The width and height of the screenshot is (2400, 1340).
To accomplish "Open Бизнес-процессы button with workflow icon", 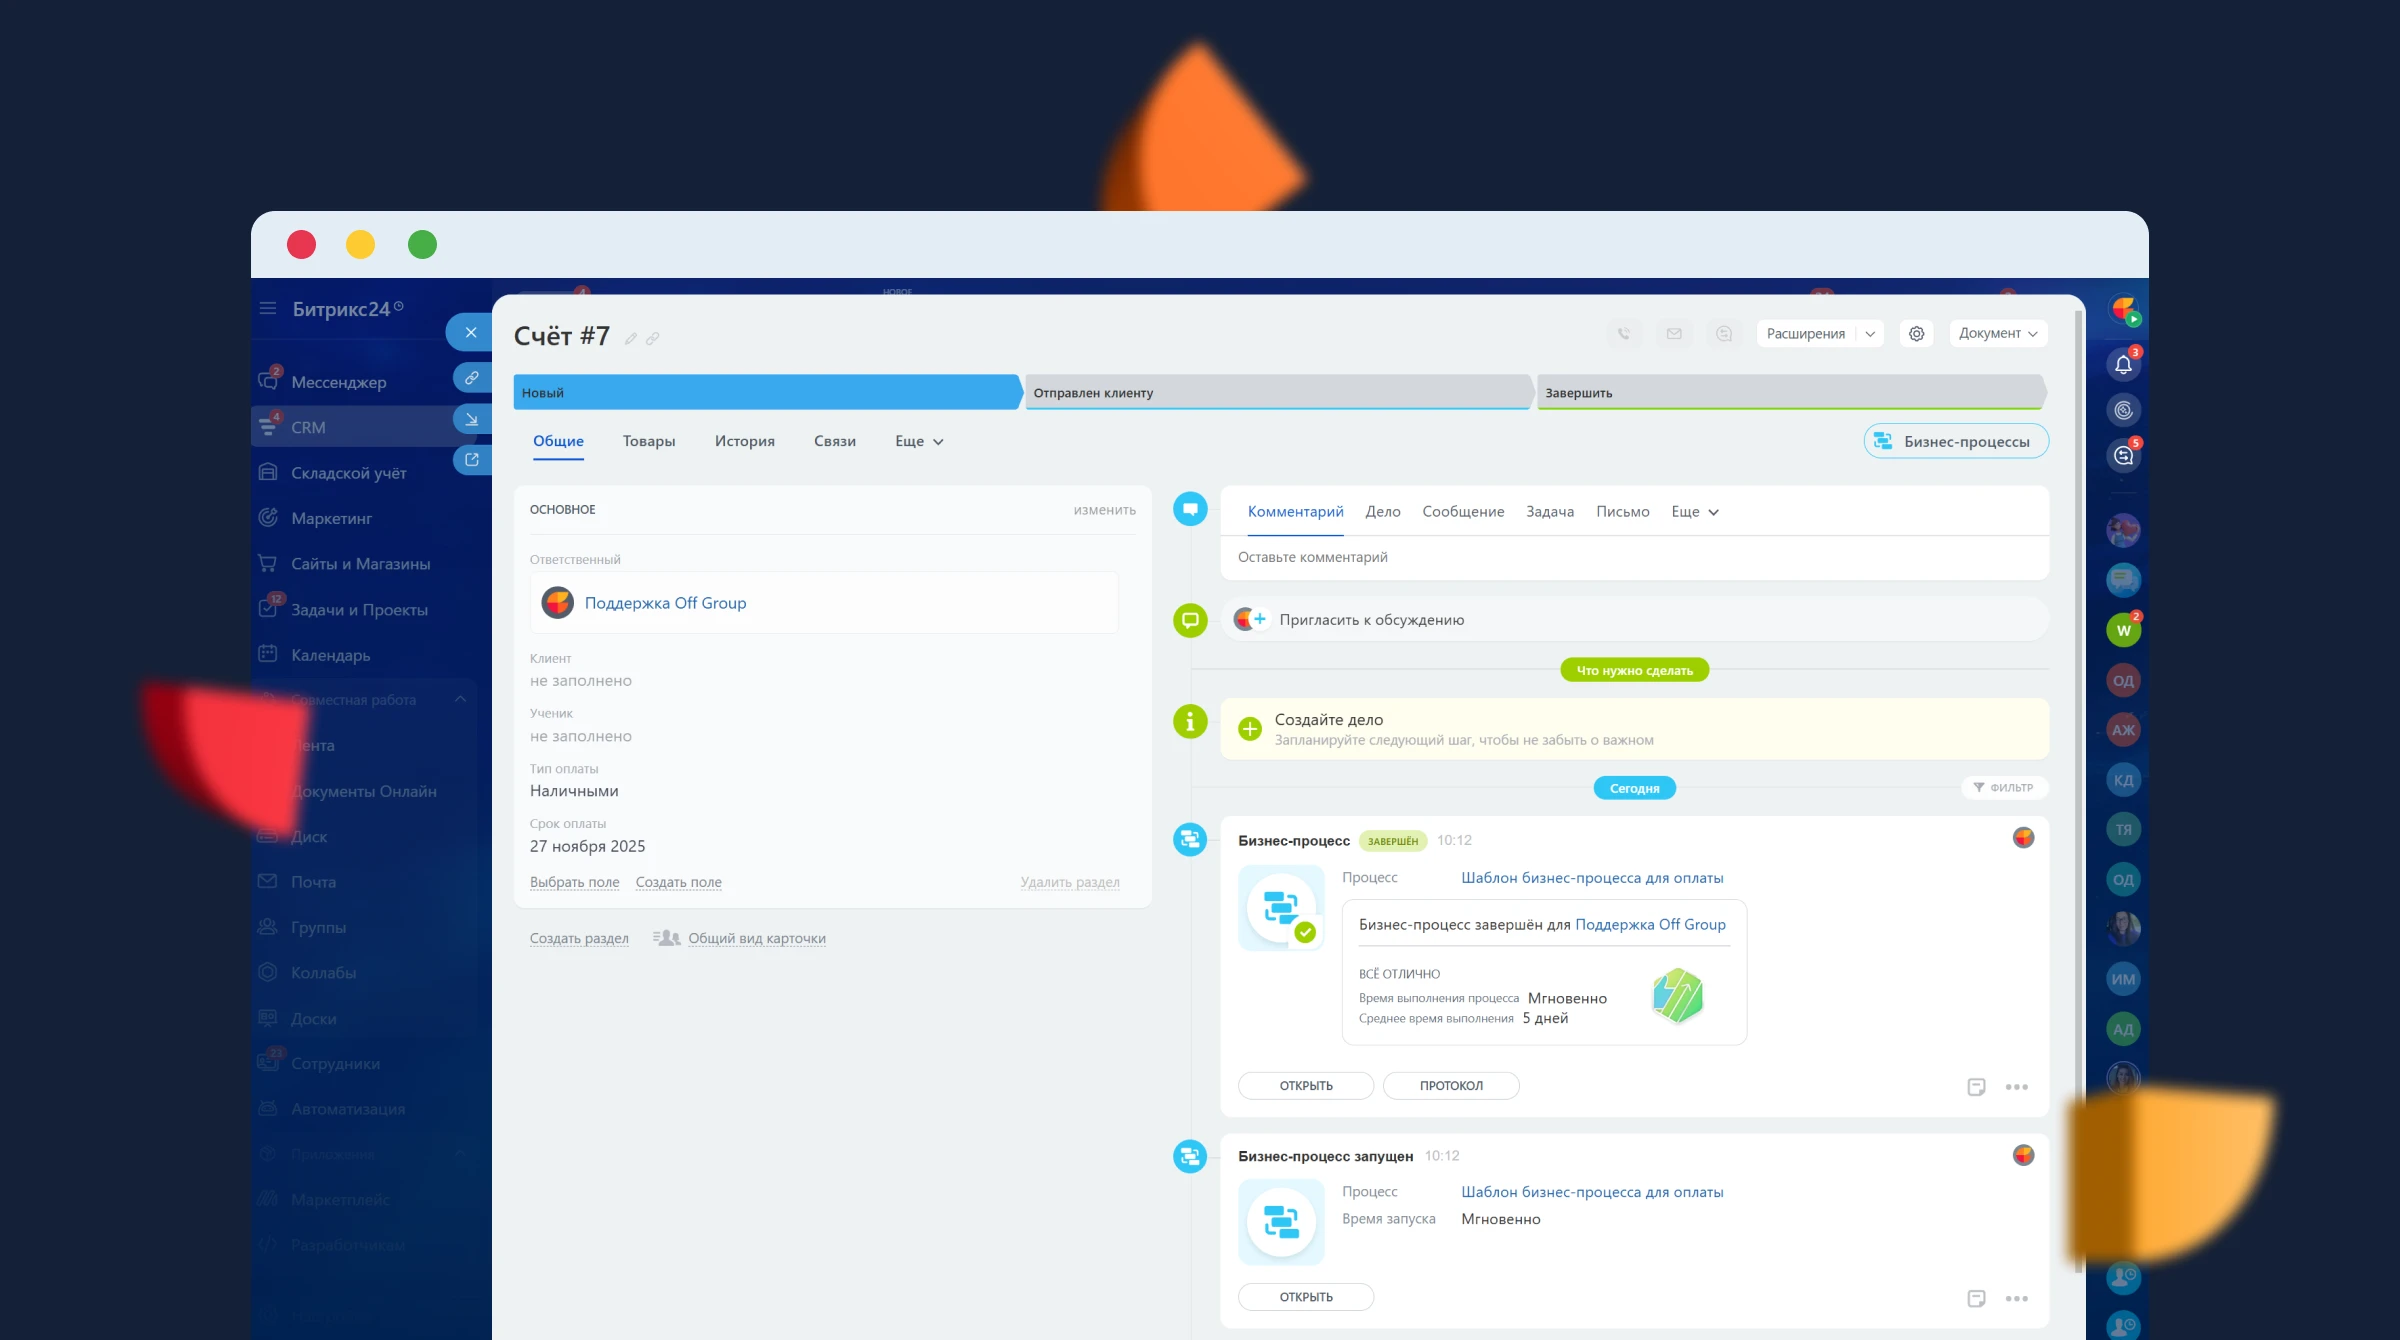I will (x=1955, y=442).
